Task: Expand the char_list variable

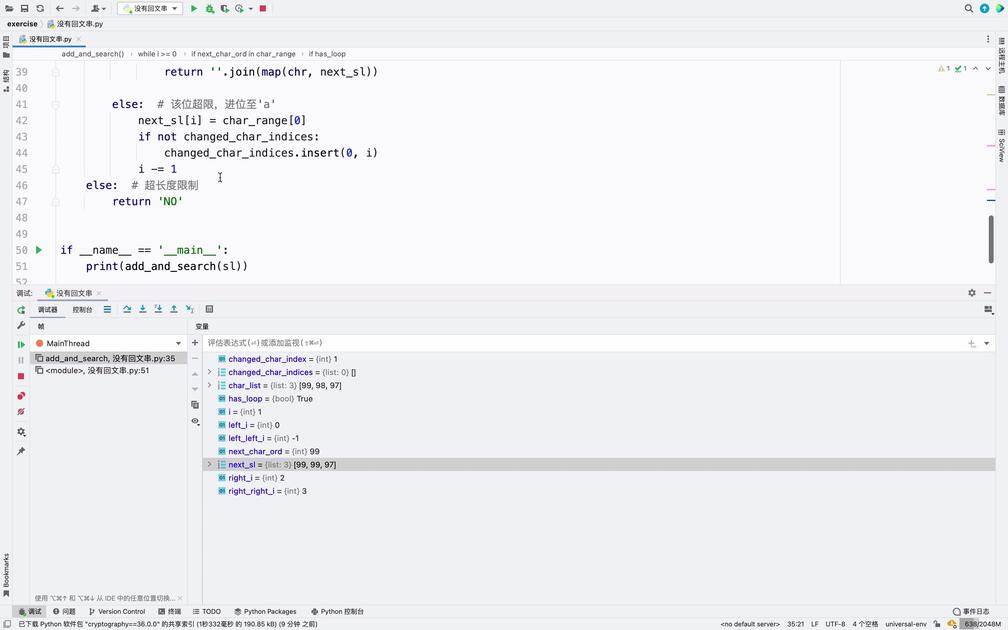Action: pos(210,385)
